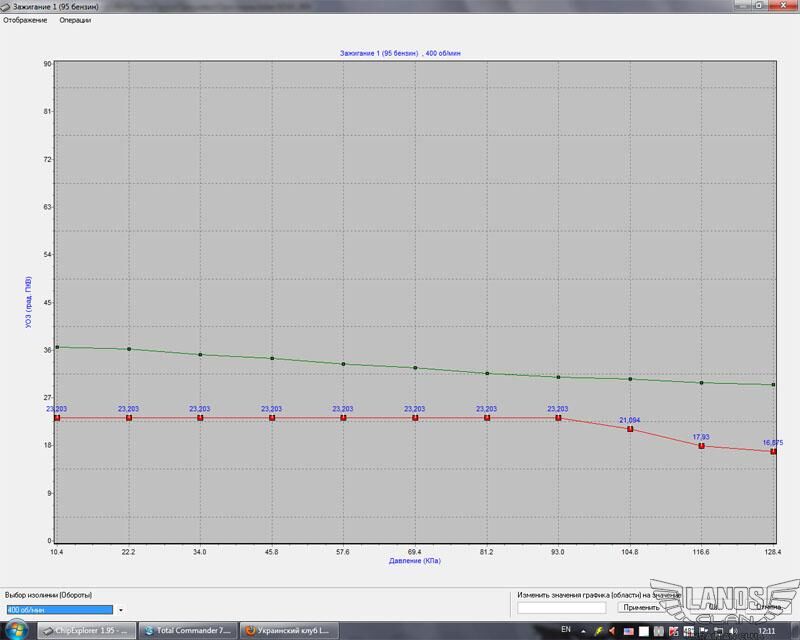Select the red point labeled 17,93

point(702,446)
